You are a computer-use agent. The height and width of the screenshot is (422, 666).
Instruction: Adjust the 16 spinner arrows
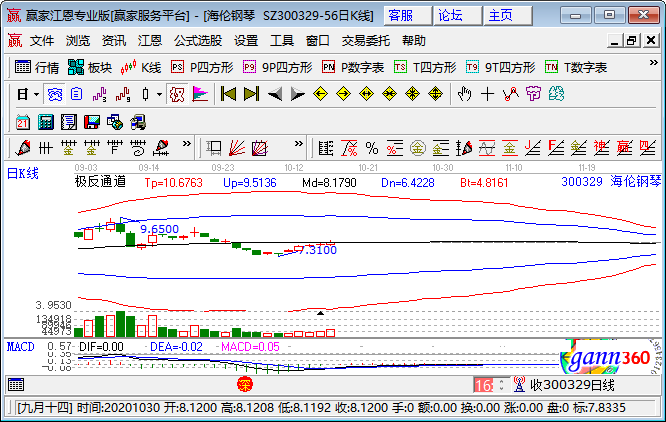(x=502, y=385)
